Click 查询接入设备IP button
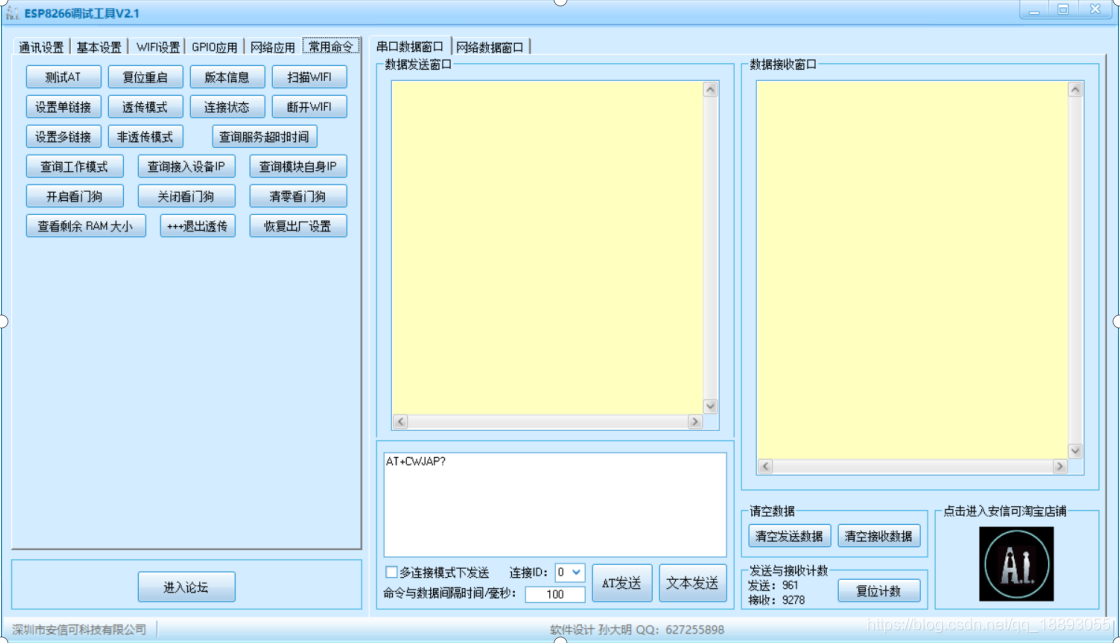 tap(186, 166)
